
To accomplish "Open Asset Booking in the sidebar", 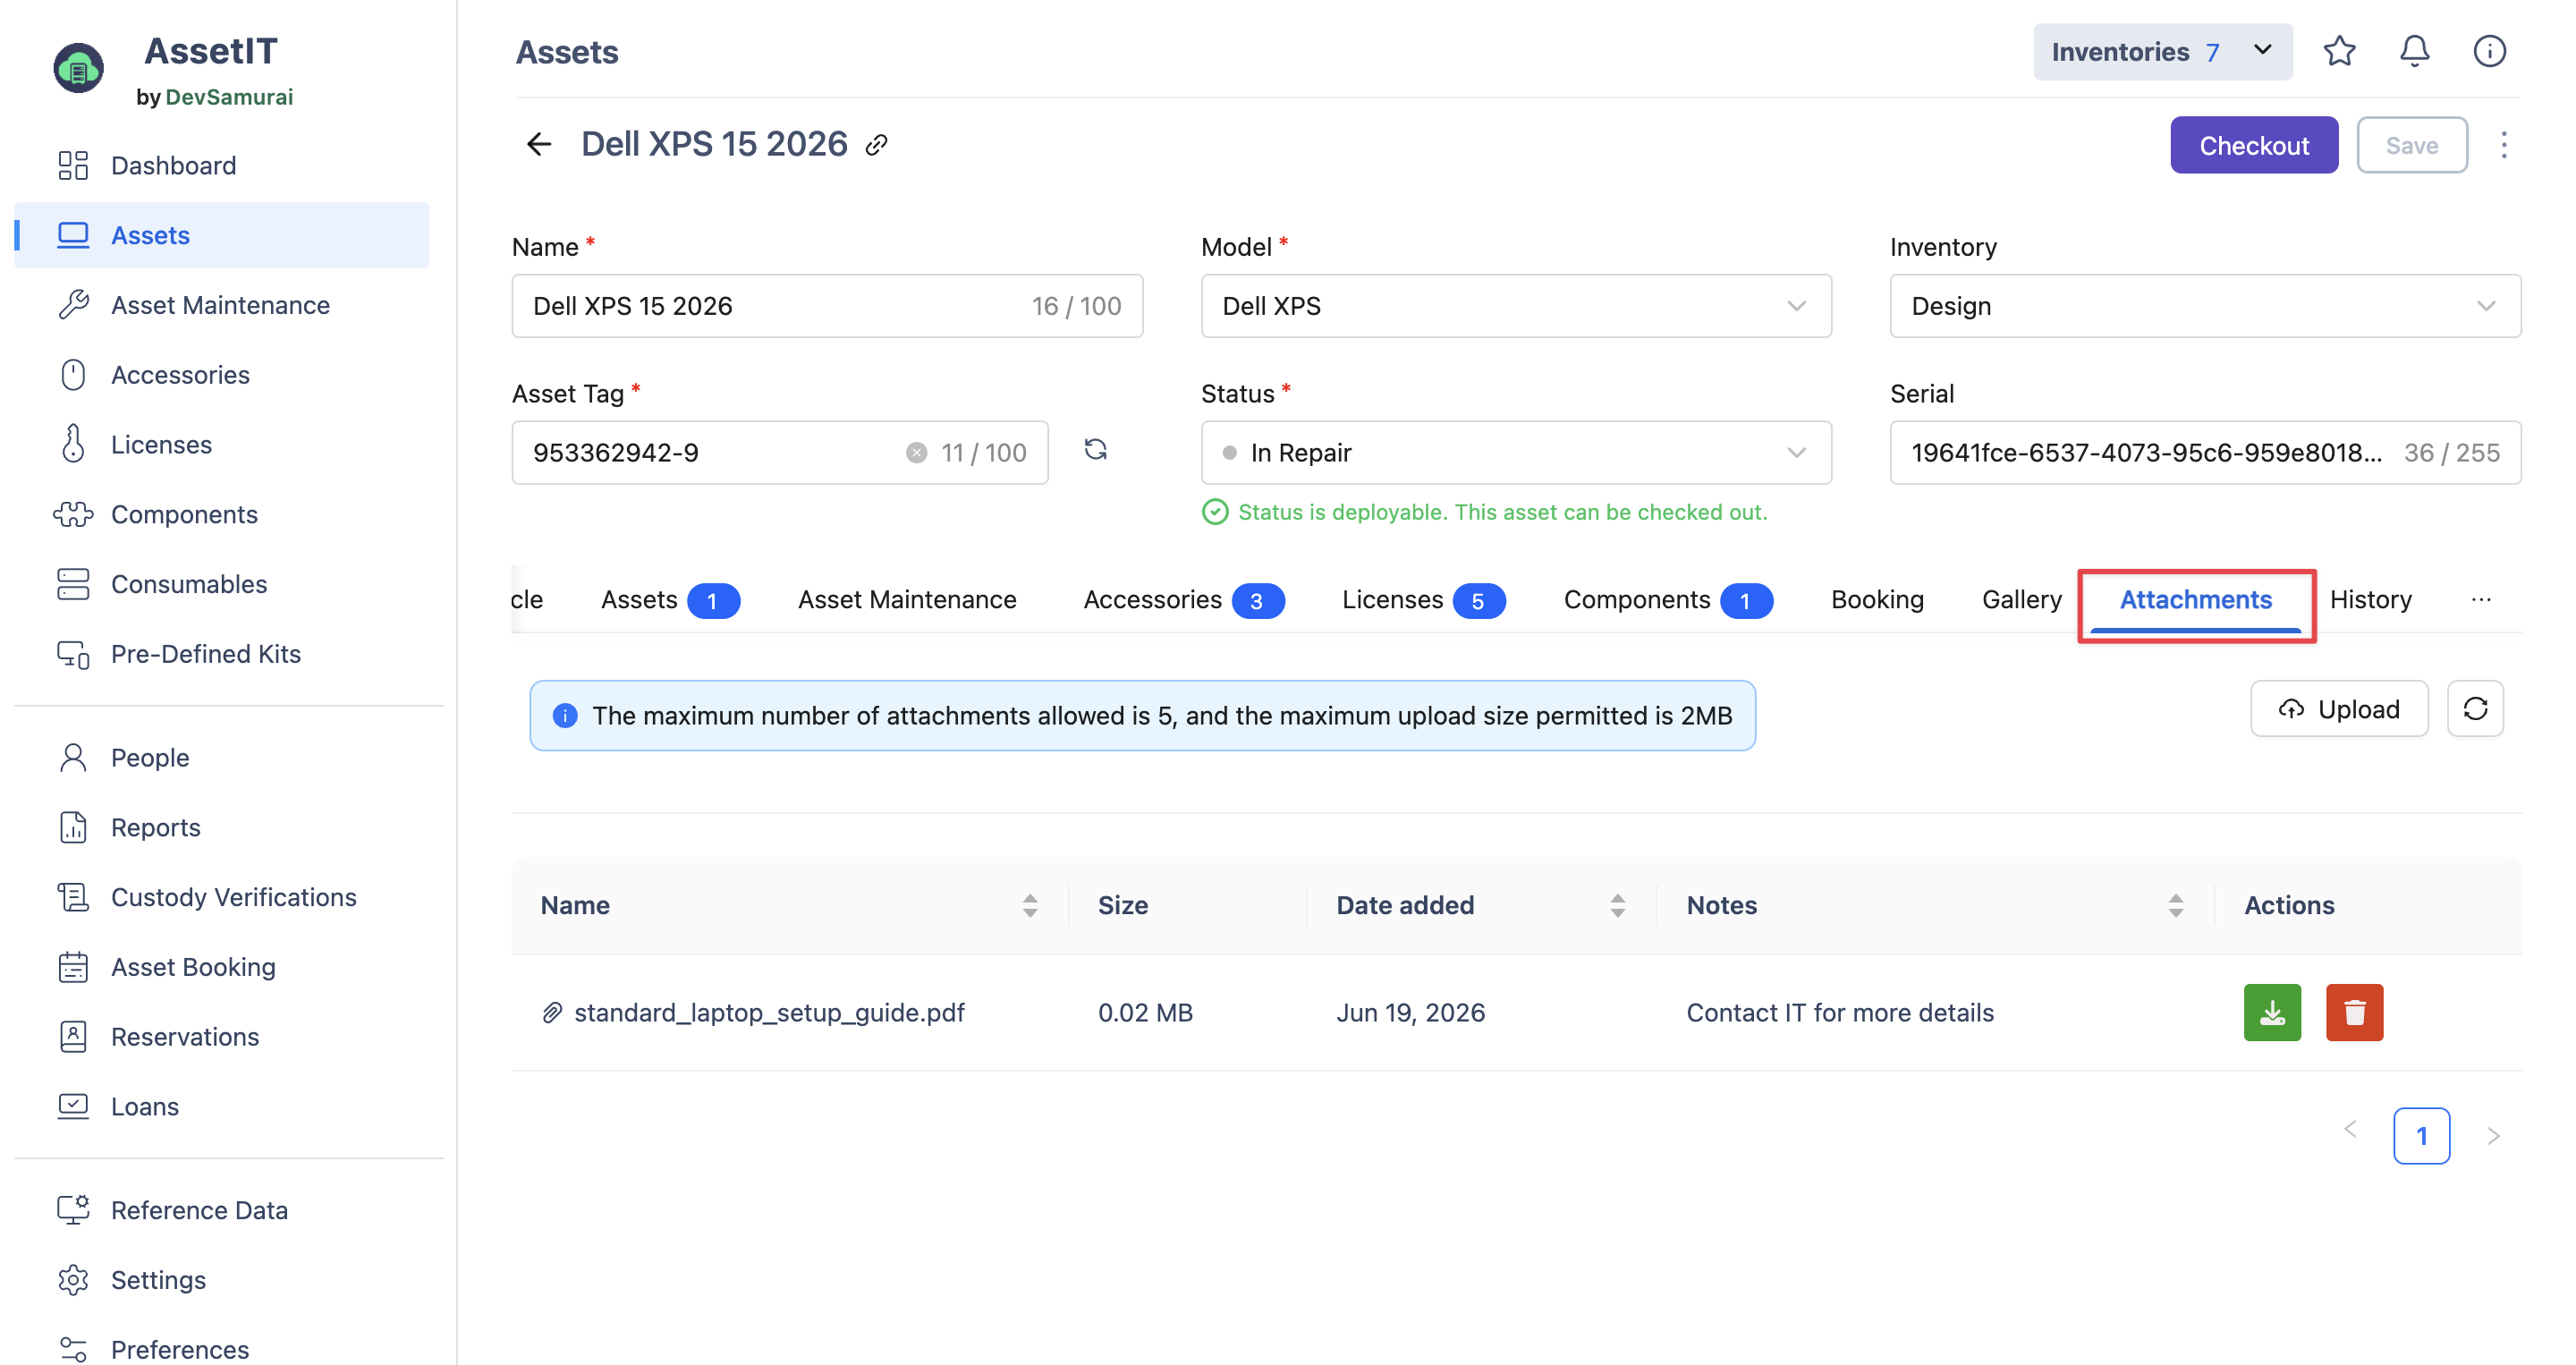I will (222, 967).
